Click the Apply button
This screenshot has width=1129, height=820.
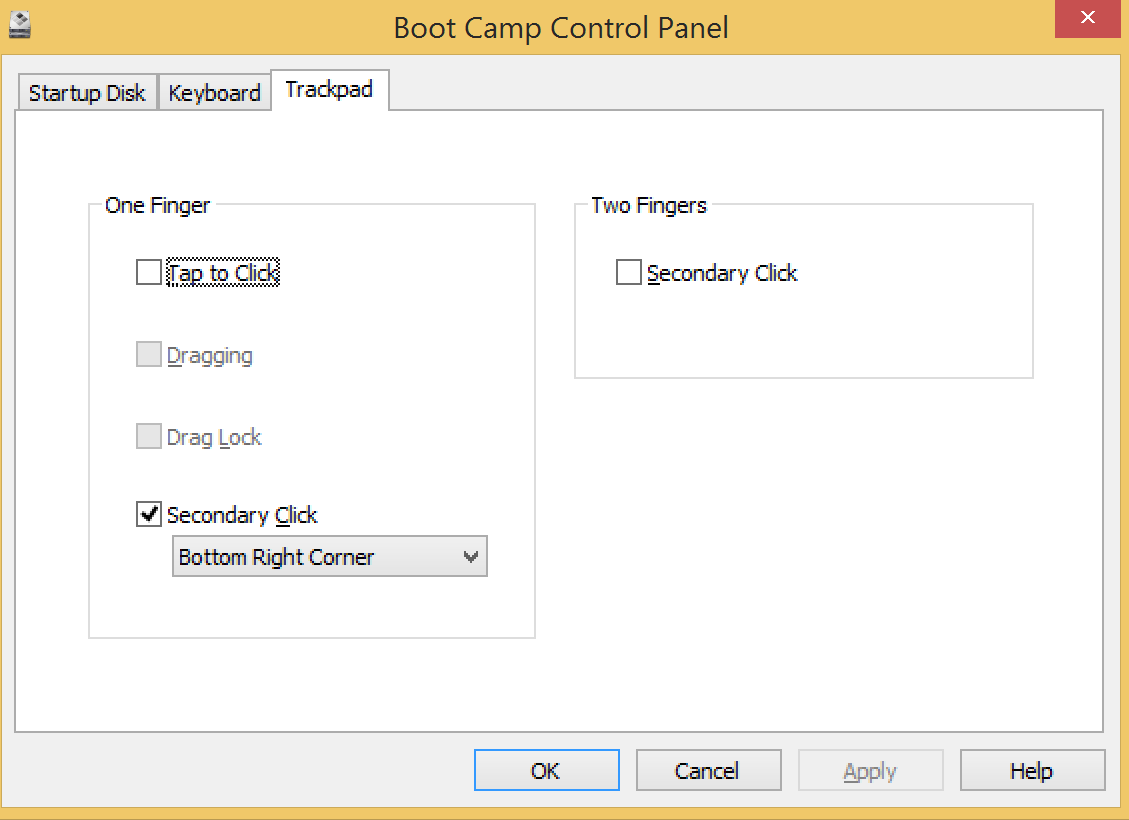point(870,770)
